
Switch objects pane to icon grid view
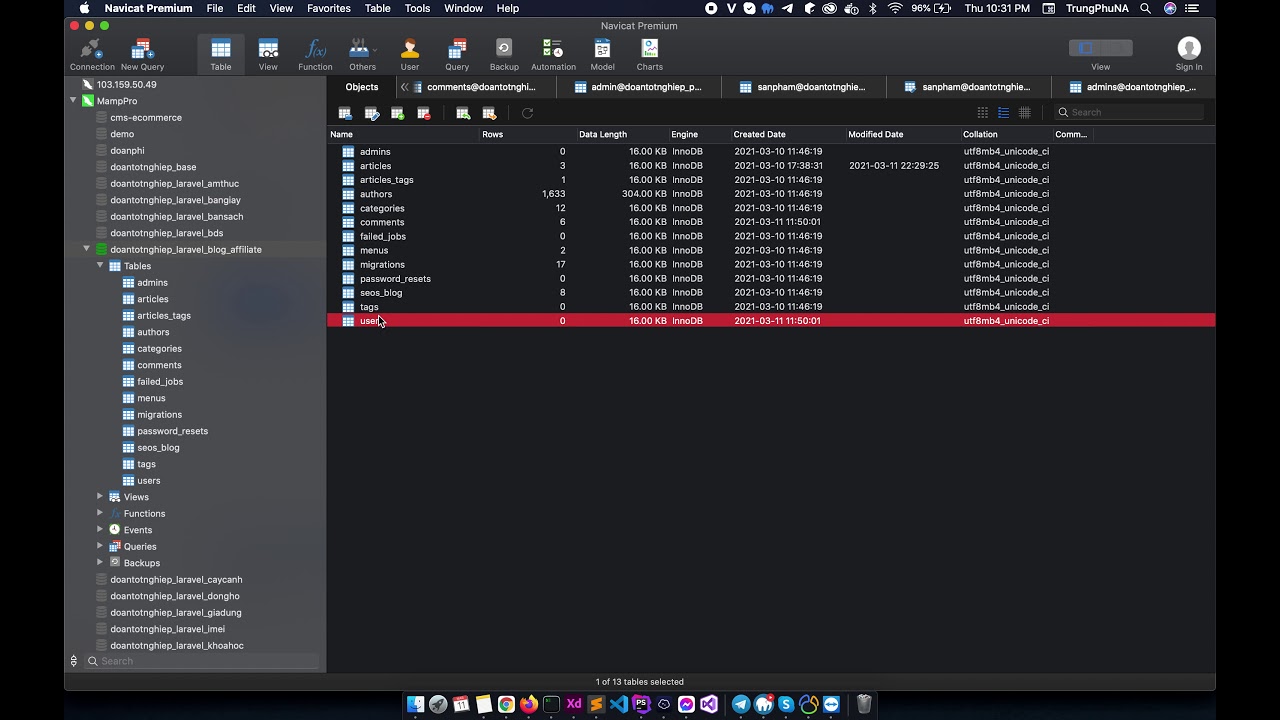983,113
